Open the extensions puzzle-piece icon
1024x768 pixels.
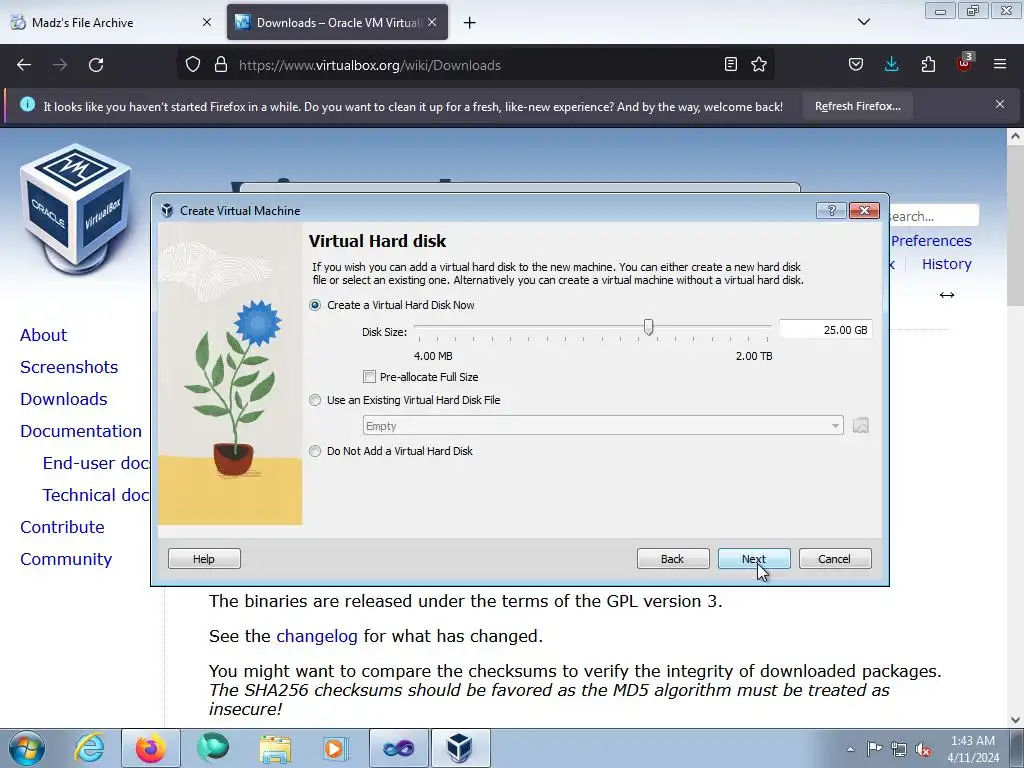(x=928, y=65)
